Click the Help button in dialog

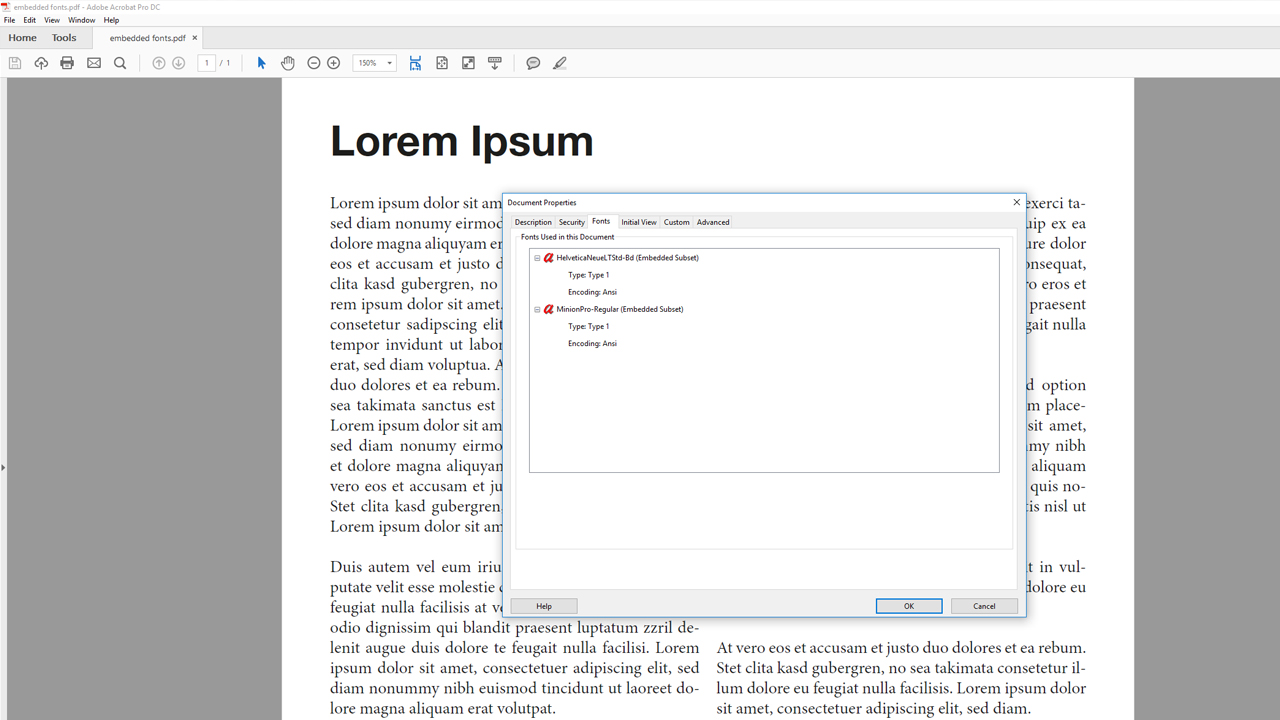pyautogui.click(x=544, y=606)
